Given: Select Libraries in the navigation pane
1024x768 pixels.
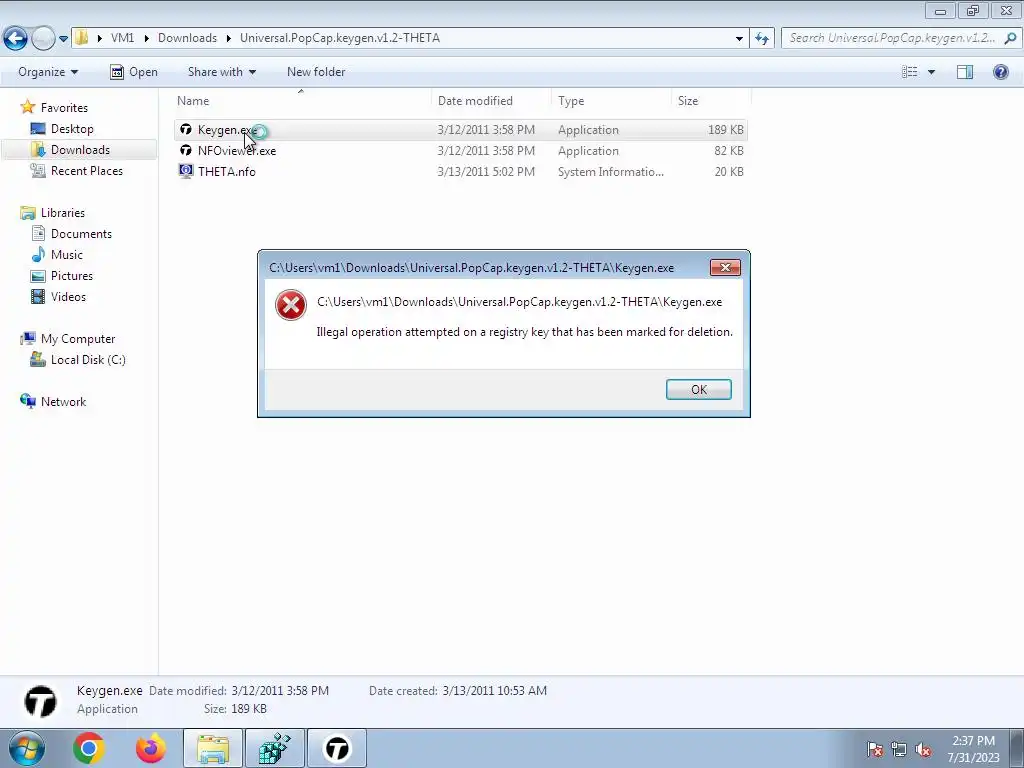Looking at the screenshot, I should coord(63,213).
